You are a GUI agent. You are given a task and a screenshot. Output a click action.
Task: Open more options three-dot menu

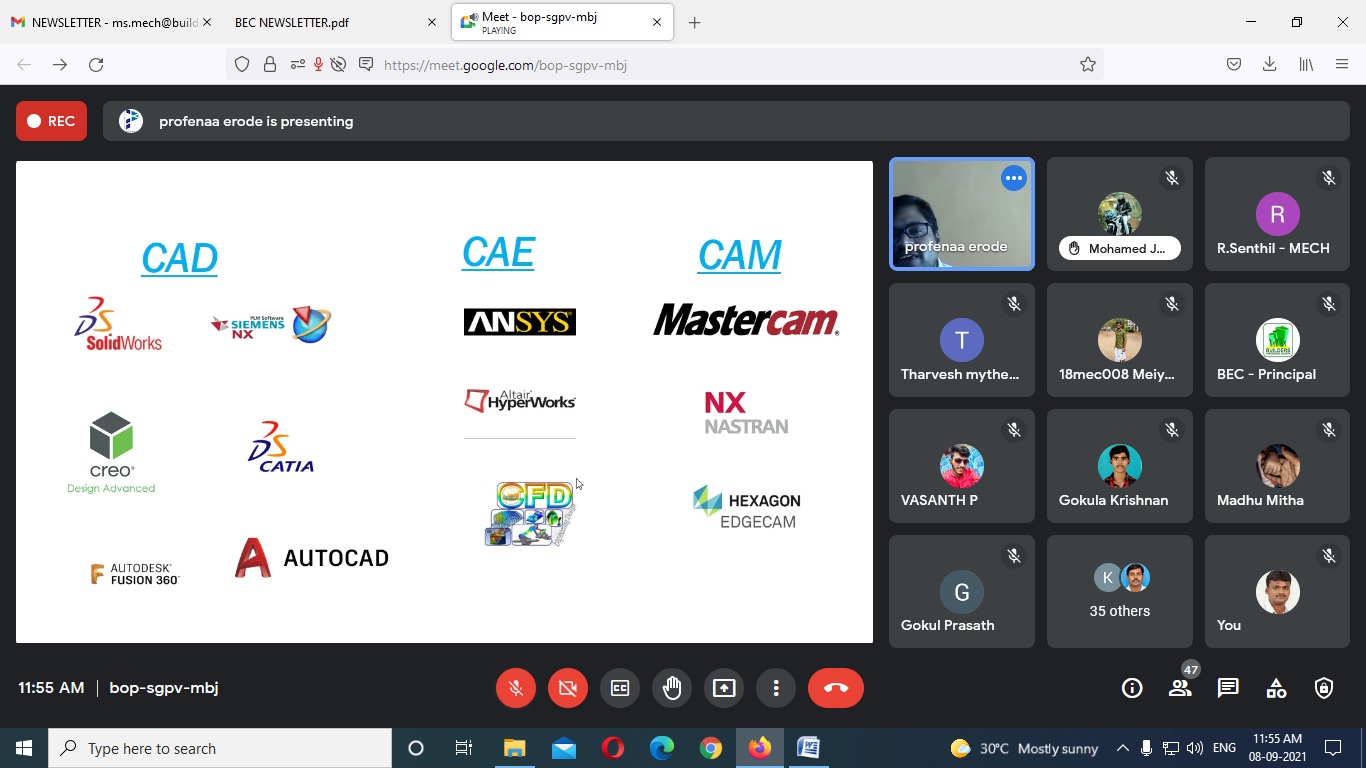[x=776, y=688]
